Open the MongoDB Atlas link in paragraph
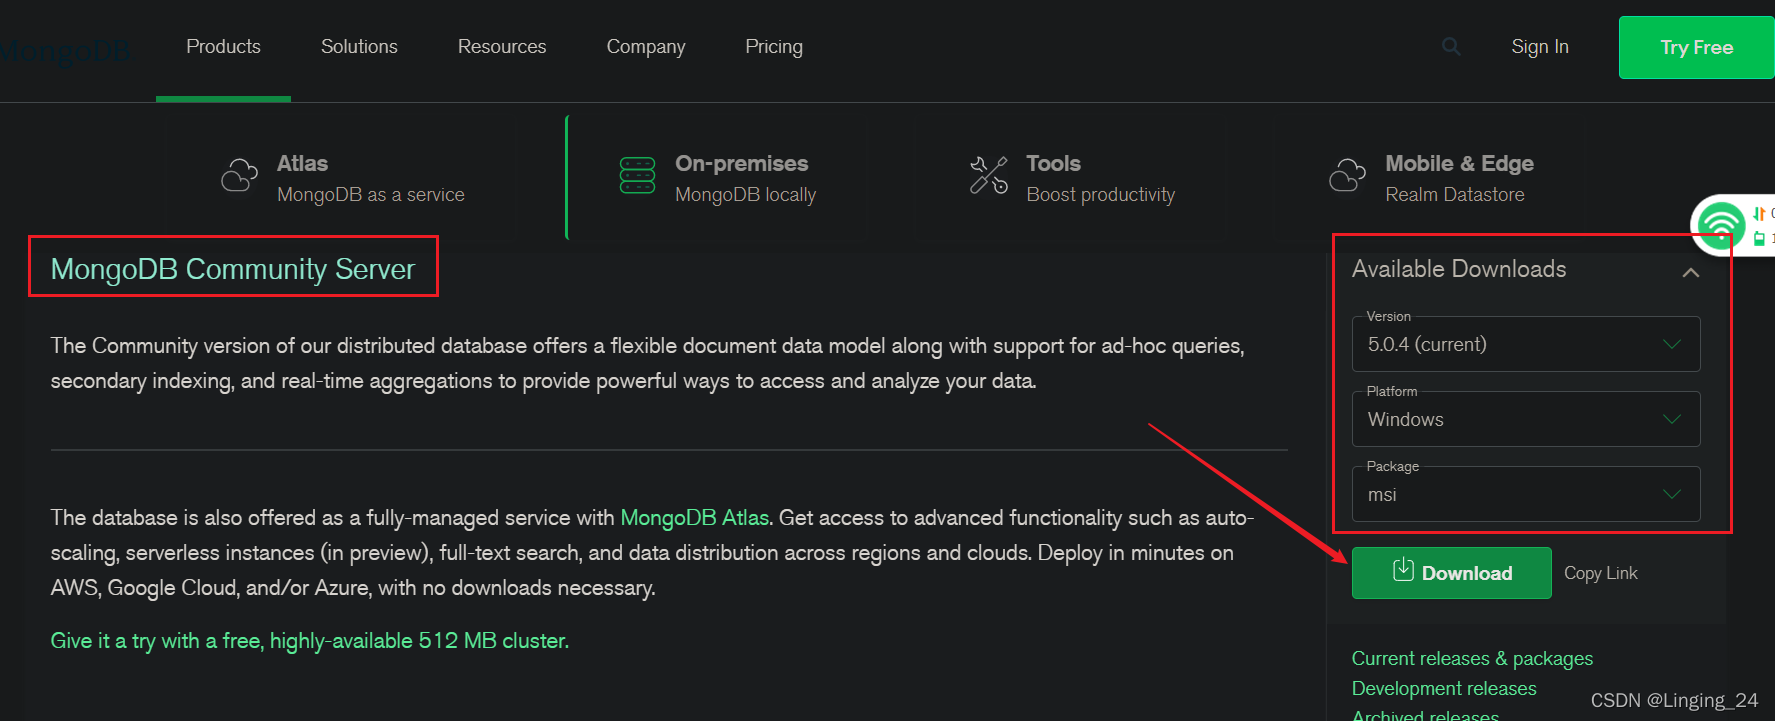The height and width of the screenshot is (721, 1775). click(x=694, y=518)
